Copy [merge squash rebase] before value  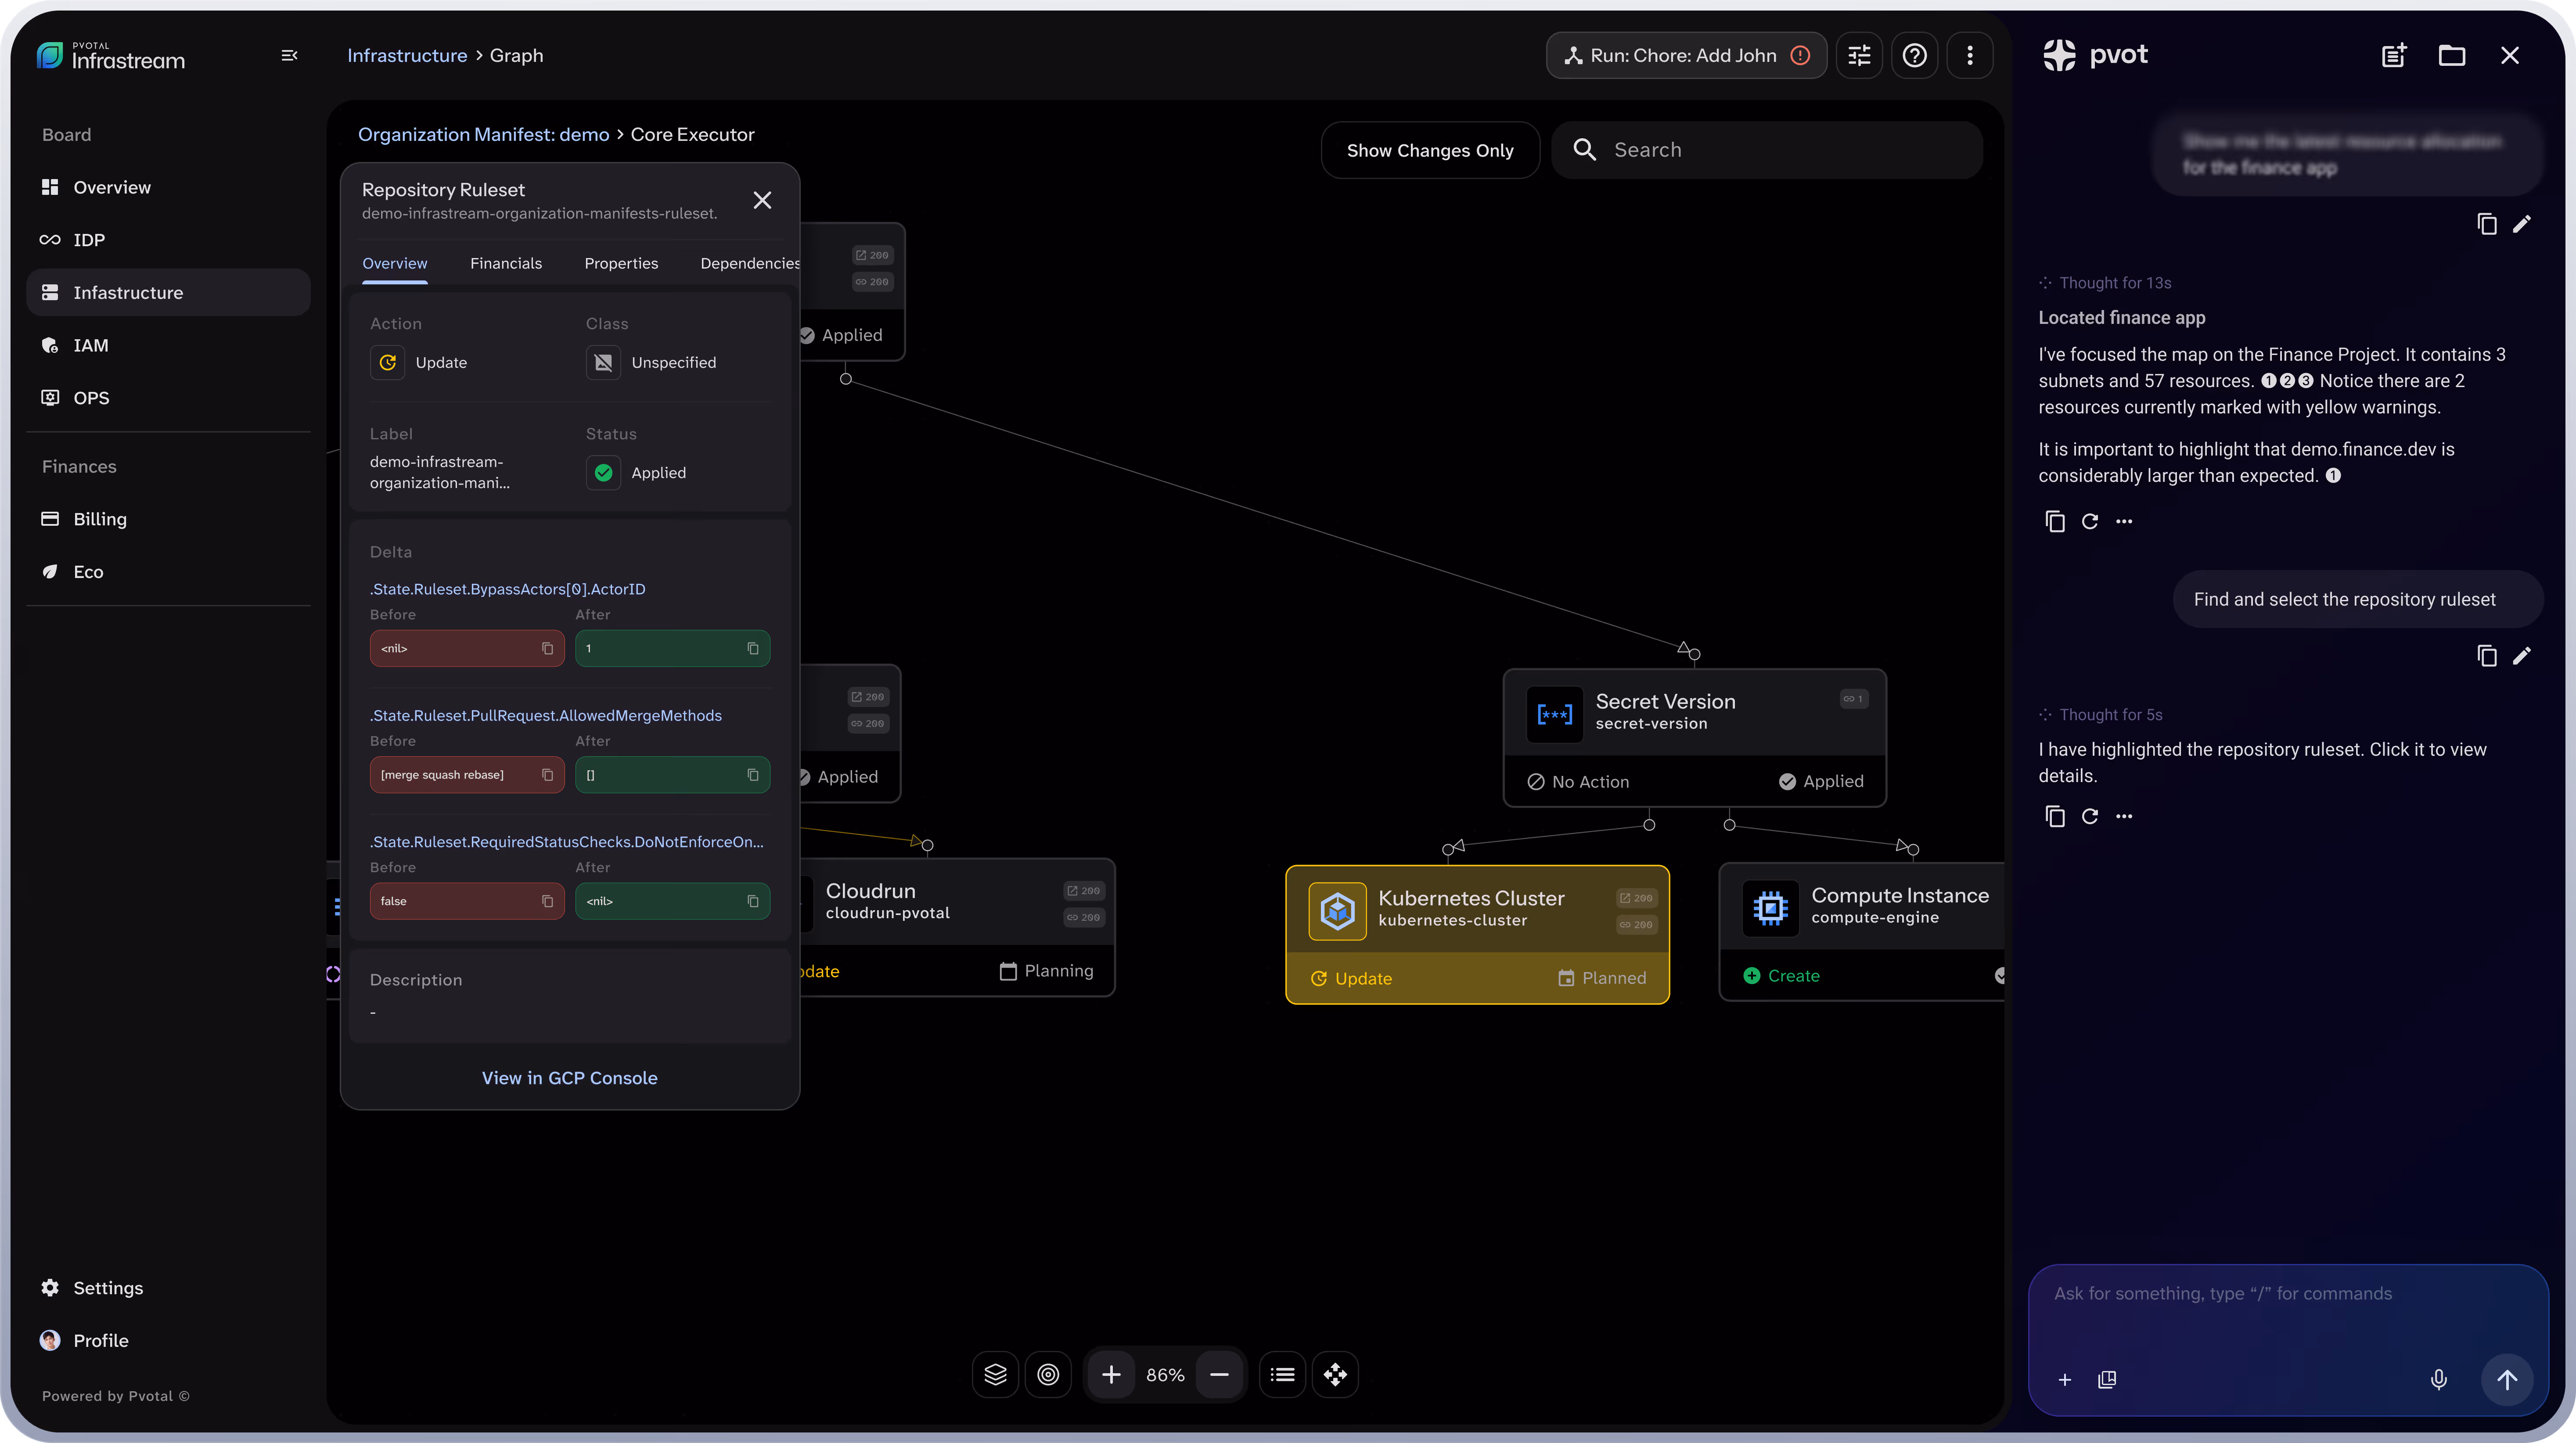(x=547, y=775)
